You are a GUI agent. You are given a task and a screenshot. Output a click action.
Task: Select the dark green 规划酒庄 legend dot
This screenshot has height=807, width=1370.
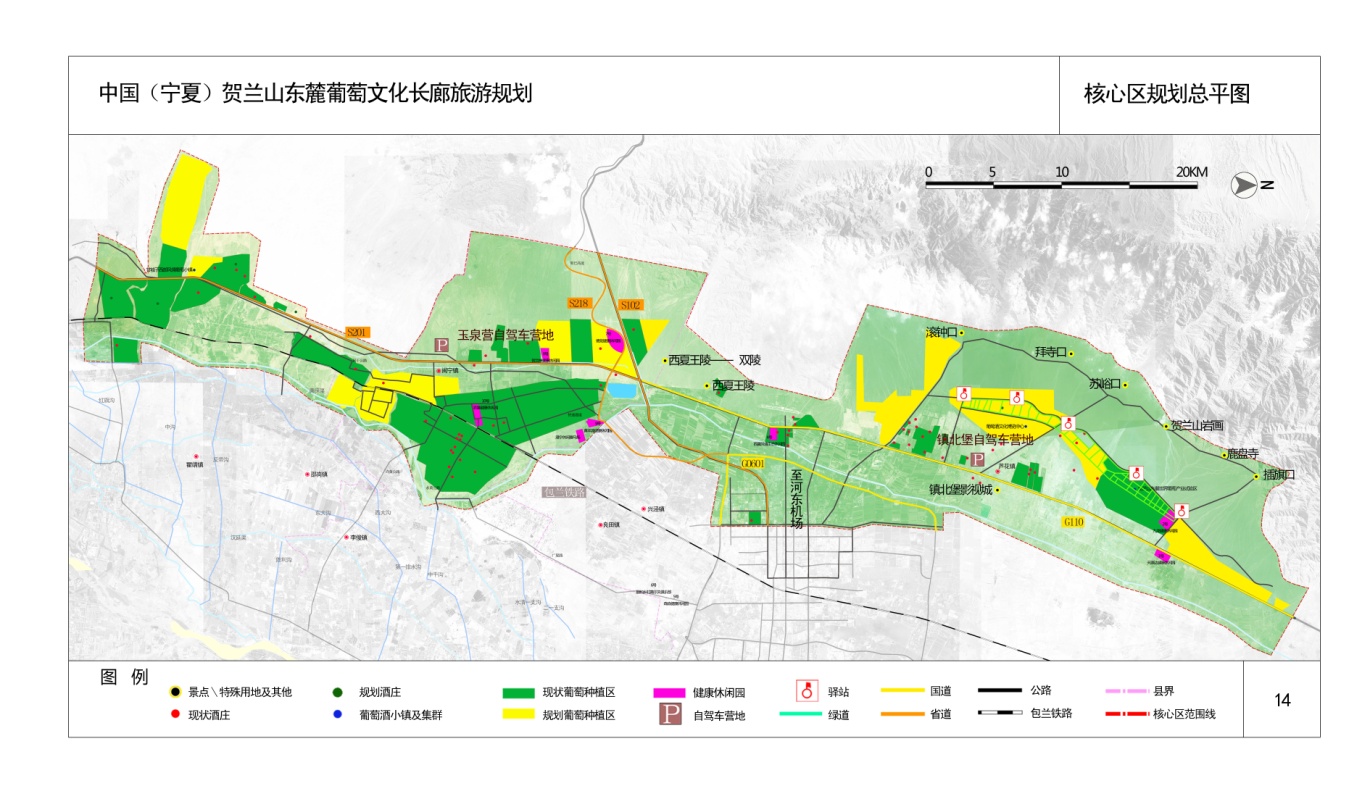[338, 692]
